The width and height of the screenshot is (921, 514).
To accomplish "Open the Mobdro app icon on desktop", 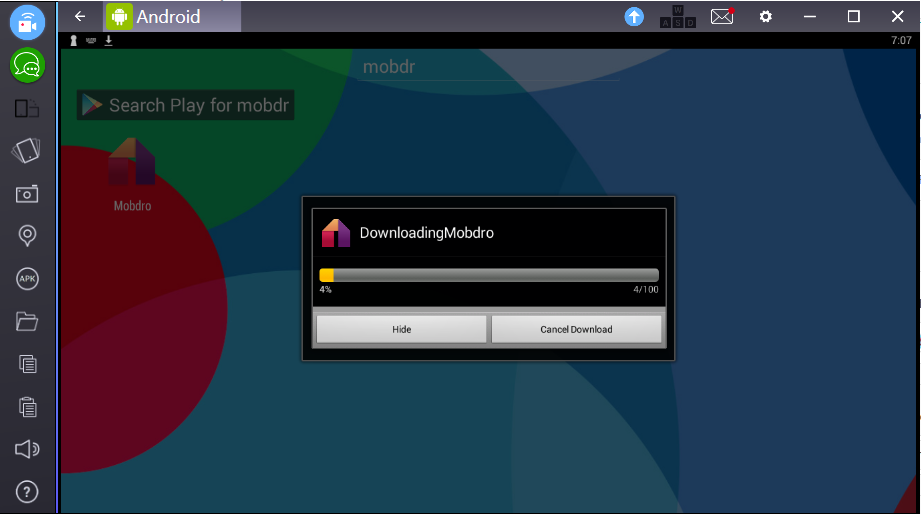I will pos(132,174).
